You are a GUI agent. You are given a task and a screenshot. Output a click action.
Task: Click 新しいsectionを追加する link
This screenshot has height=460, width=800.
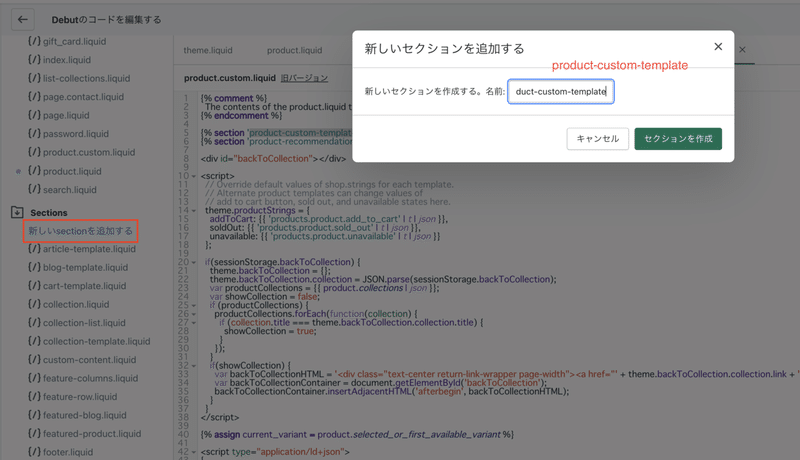pyautogui.click(x=80, y=231)
